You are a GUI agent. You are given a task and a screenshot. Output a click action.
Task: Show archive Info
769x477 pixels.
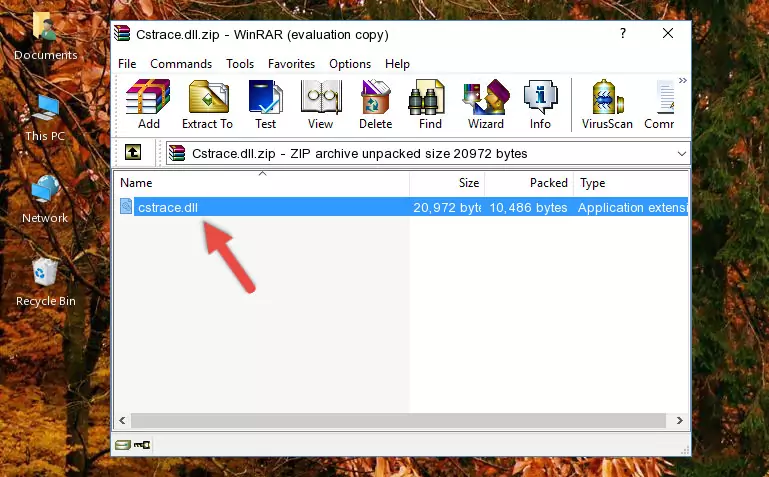(540, 104)
